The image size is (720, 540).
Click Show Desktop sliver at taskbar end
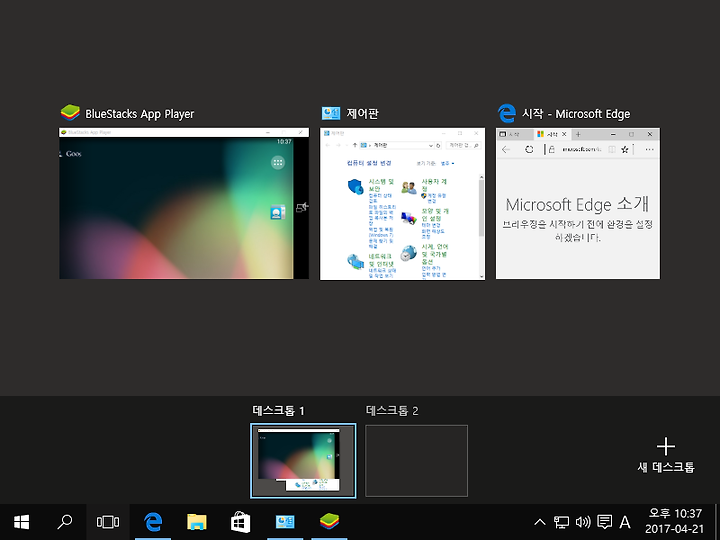(x=717, y=522)
